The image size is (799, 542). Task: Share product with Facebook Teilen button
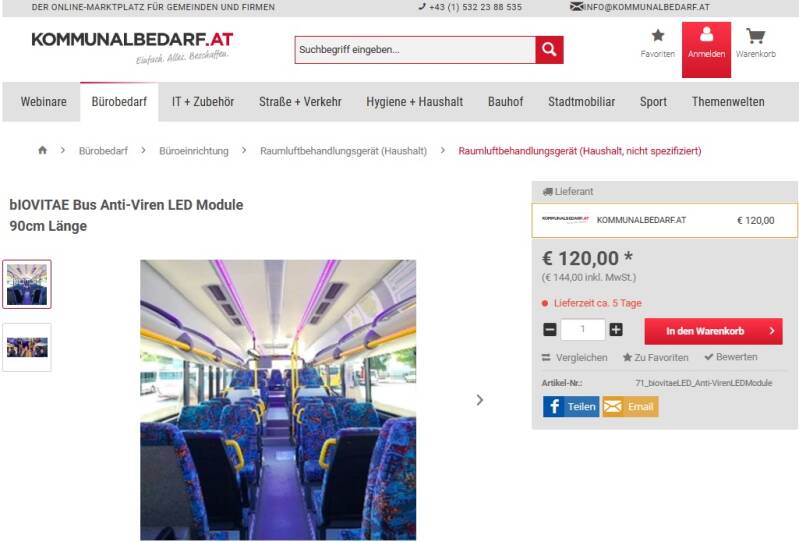pyautogui.click(x=571, y=406)
